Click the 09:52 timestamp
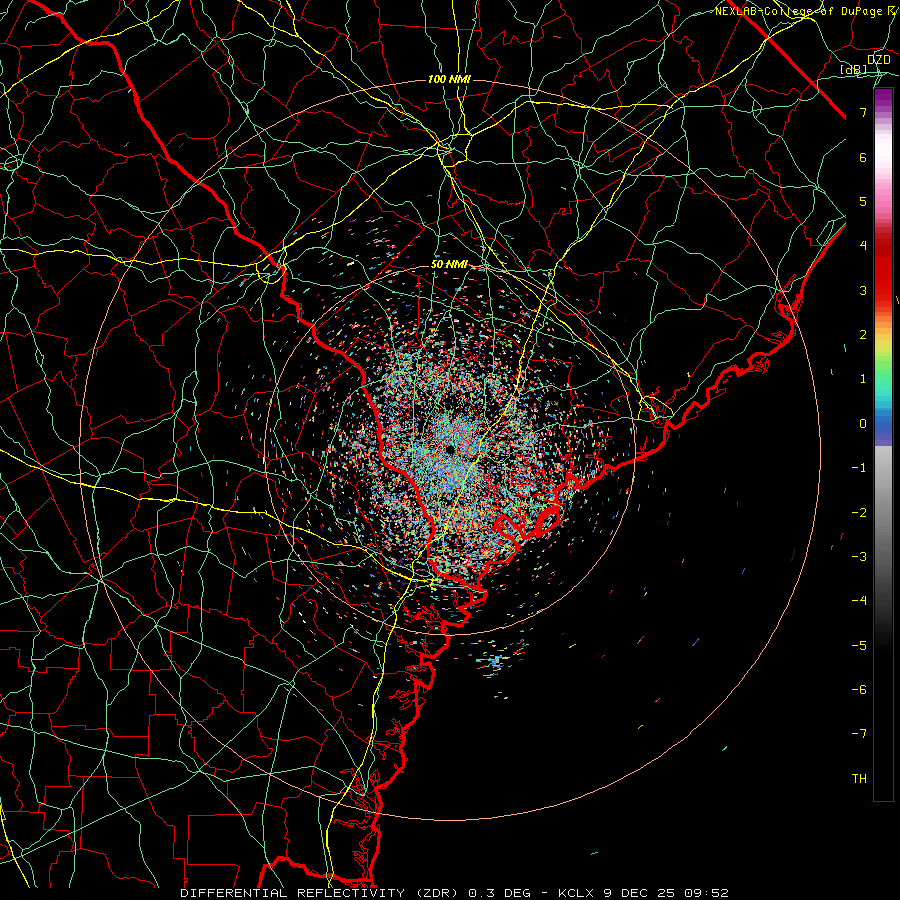The height and width of the screenshot is (900, 900). point(706,893)
